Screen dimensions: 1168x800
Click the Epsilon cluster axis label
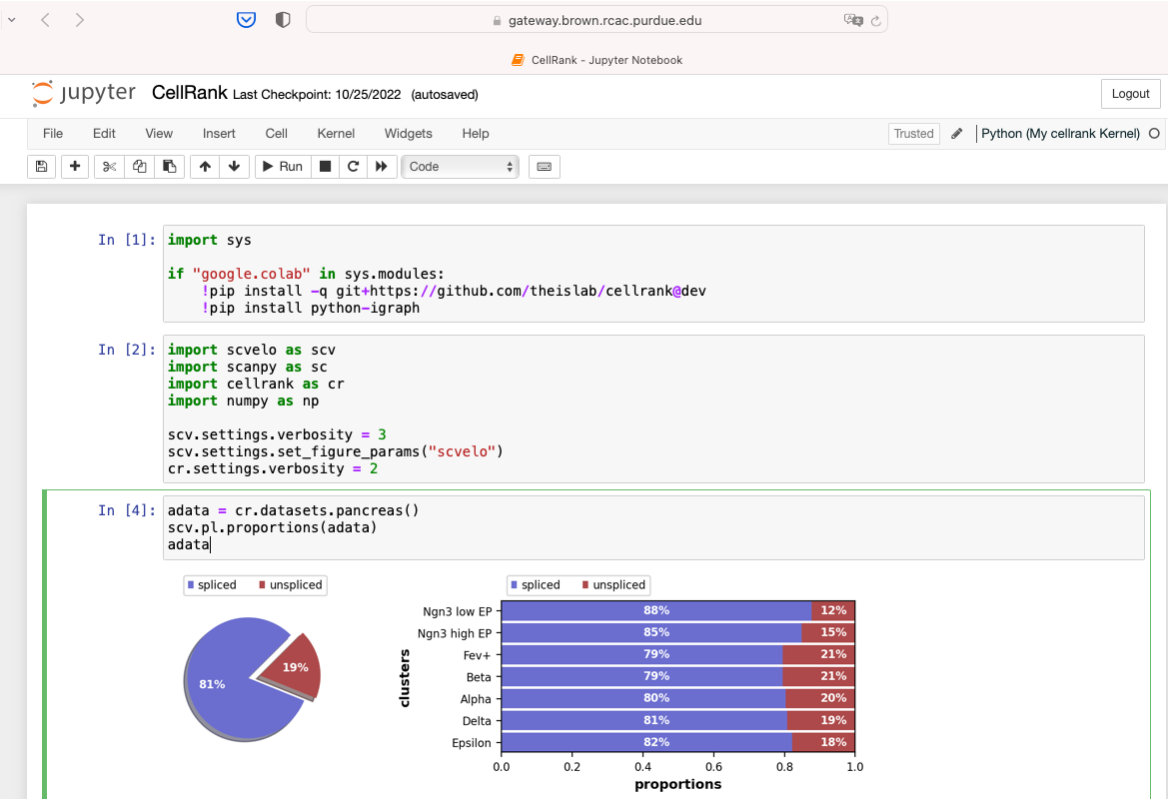pos(472,743)
